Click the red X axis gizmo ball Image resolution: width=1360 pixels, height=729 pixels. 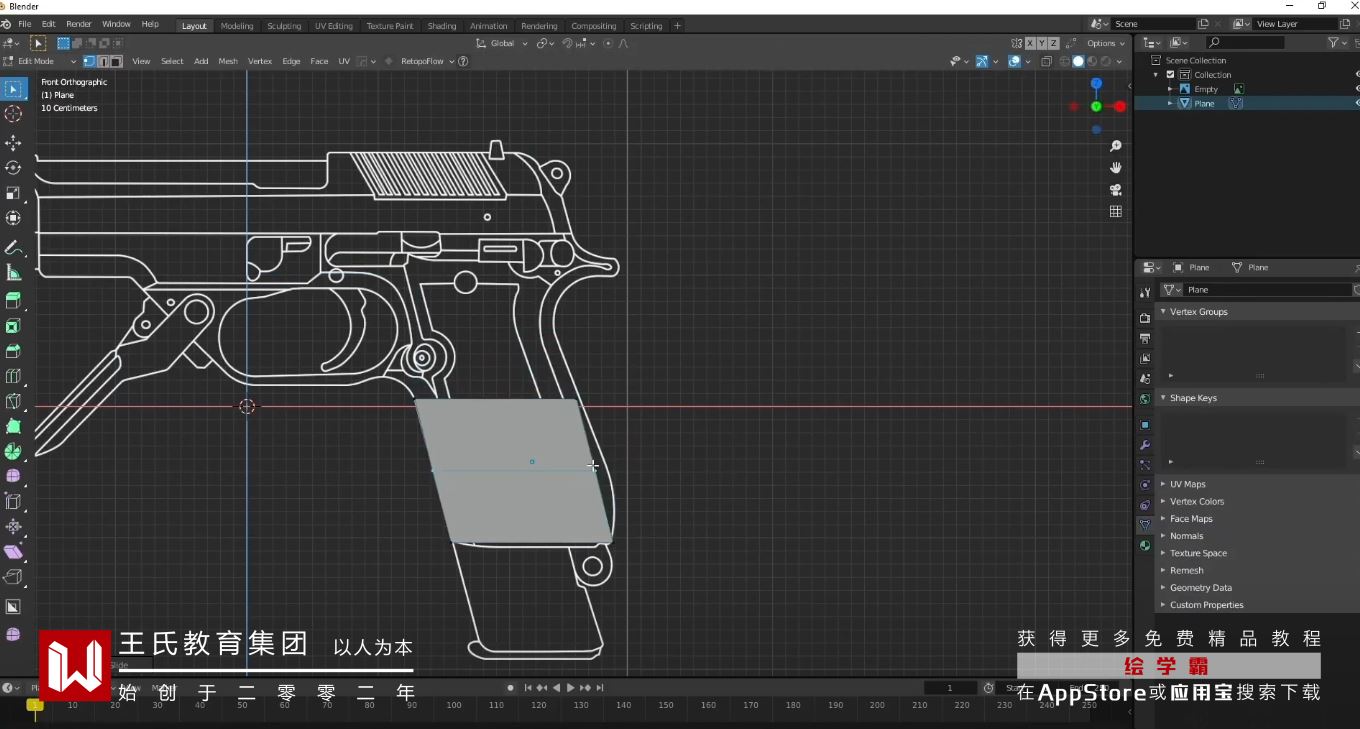(x=1120, y=106)
